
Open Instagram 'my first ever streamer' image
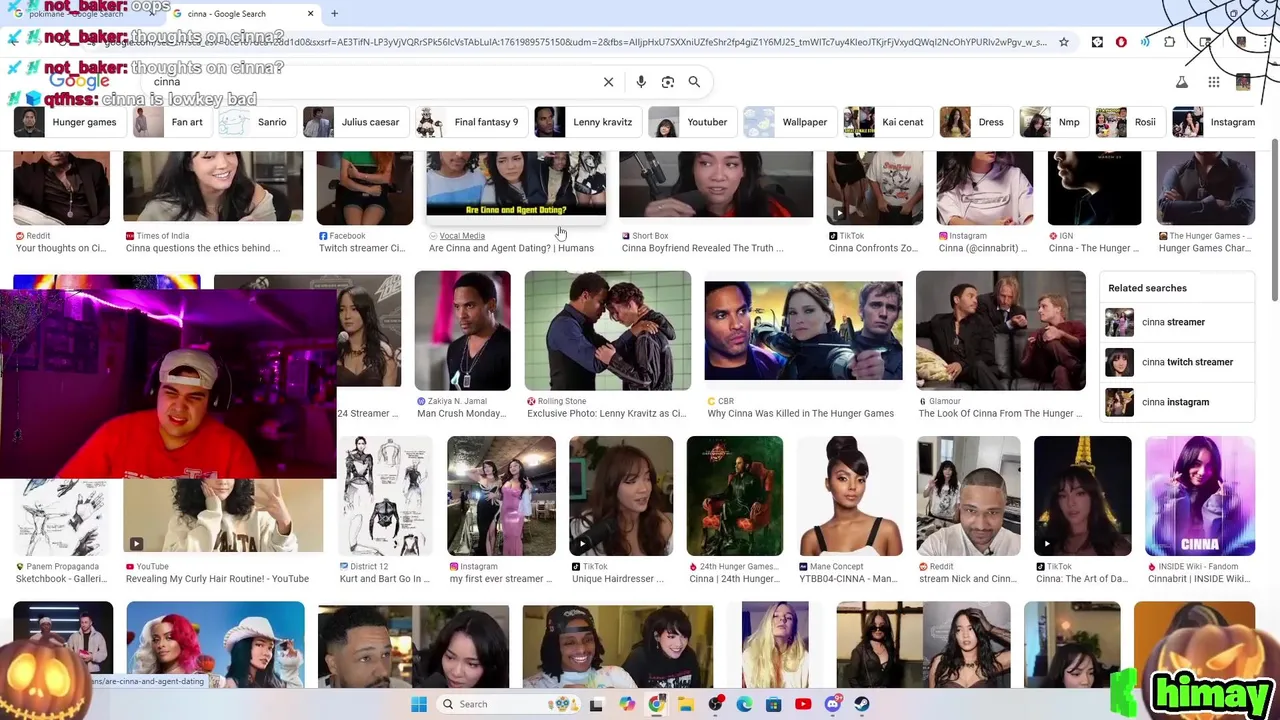coord(501,495)
